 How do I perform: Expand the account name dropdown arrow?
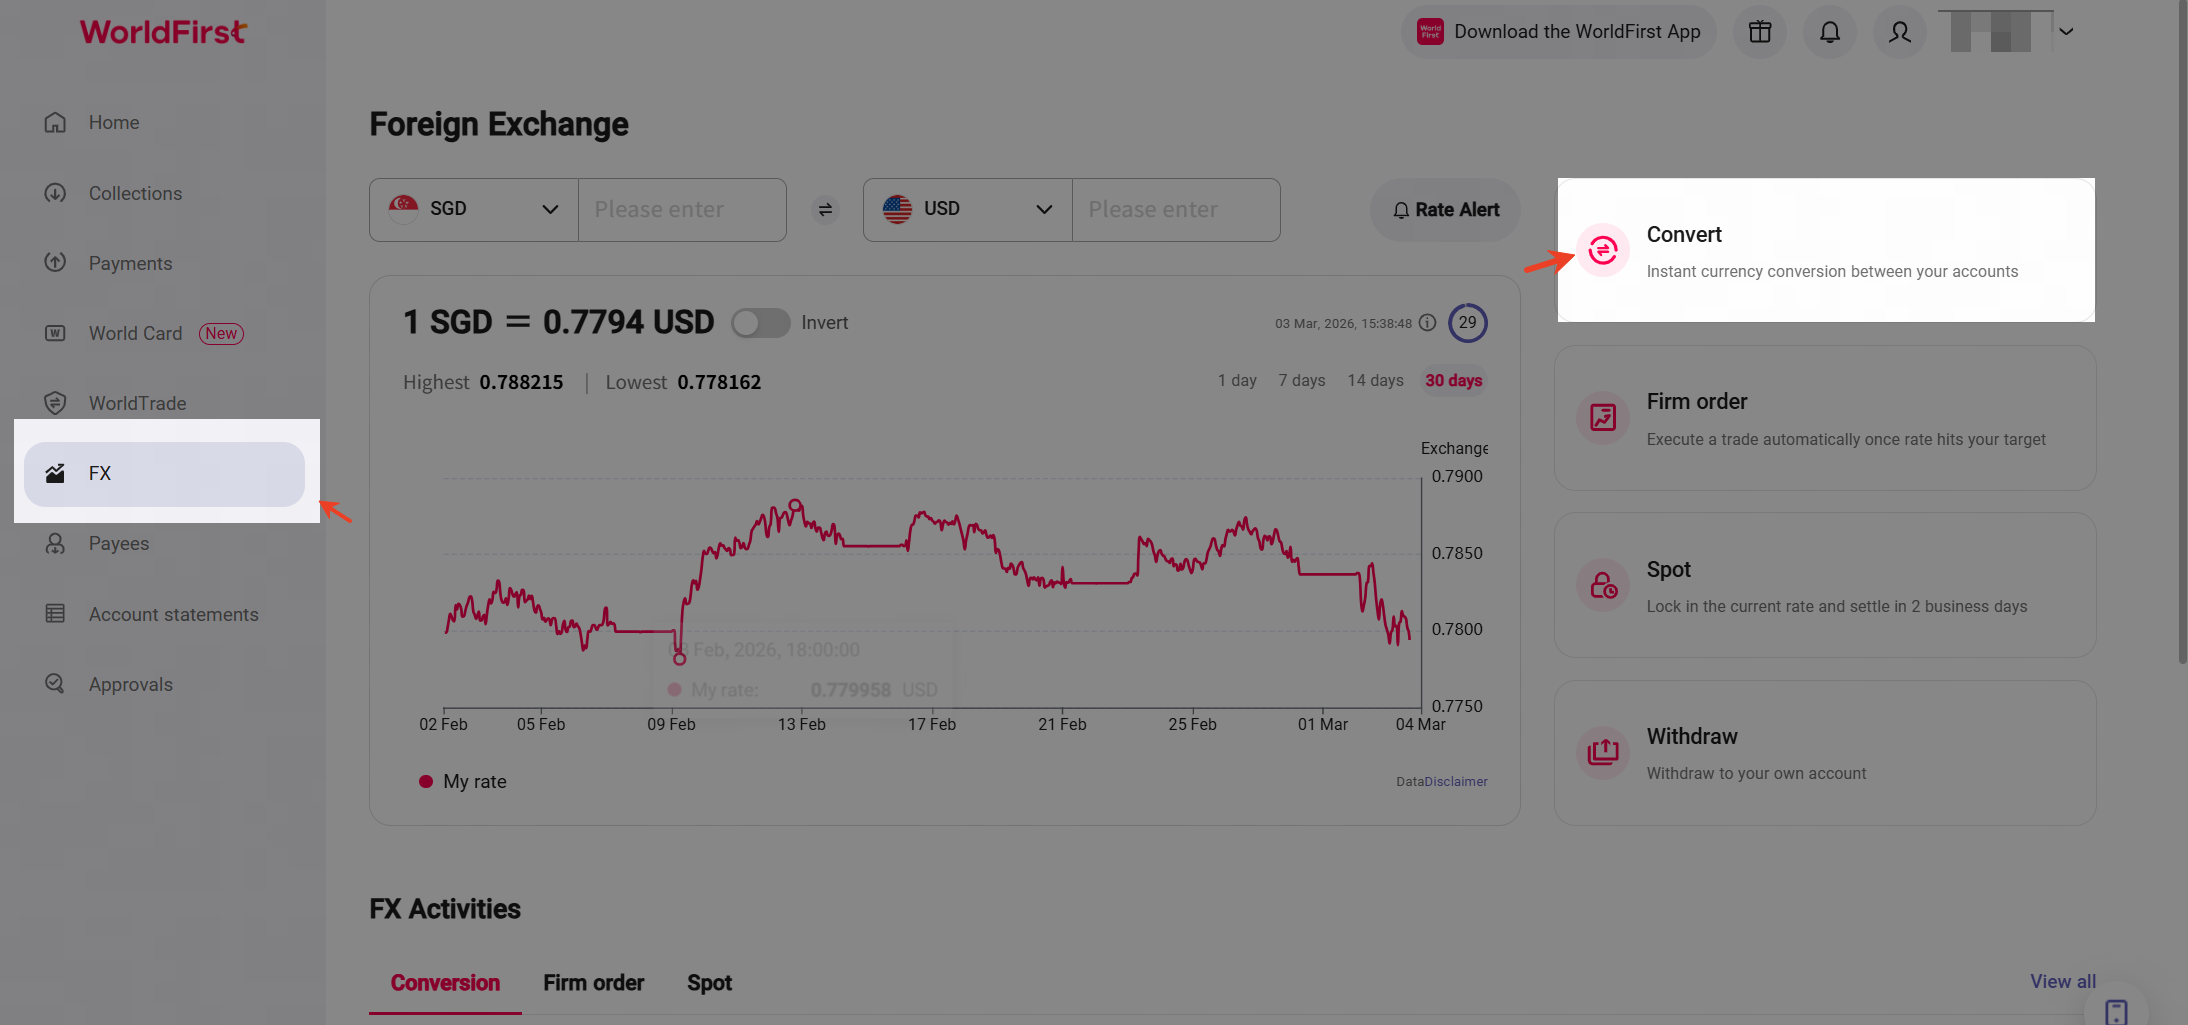(2066, 32)
